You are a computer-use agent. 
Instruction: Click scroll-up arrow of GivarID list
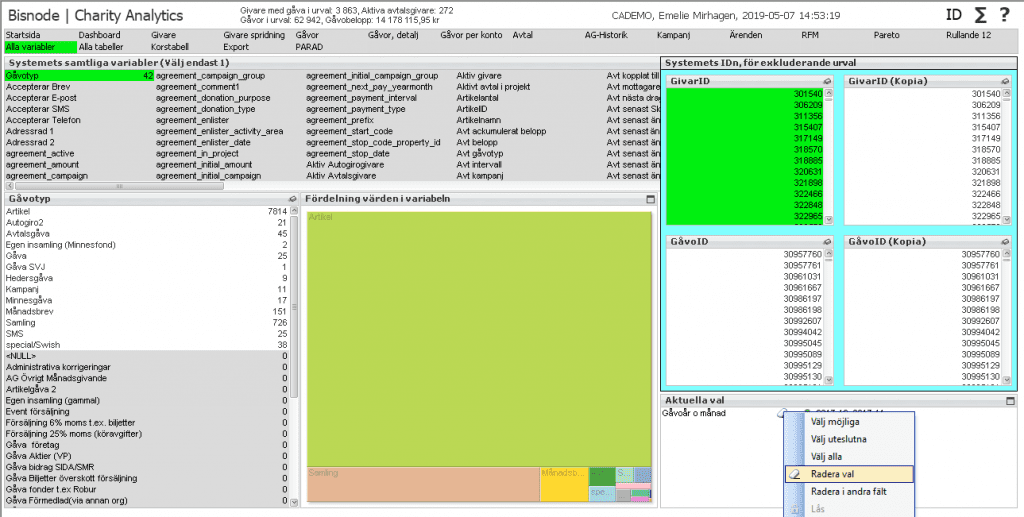click(x=829, y=93)
